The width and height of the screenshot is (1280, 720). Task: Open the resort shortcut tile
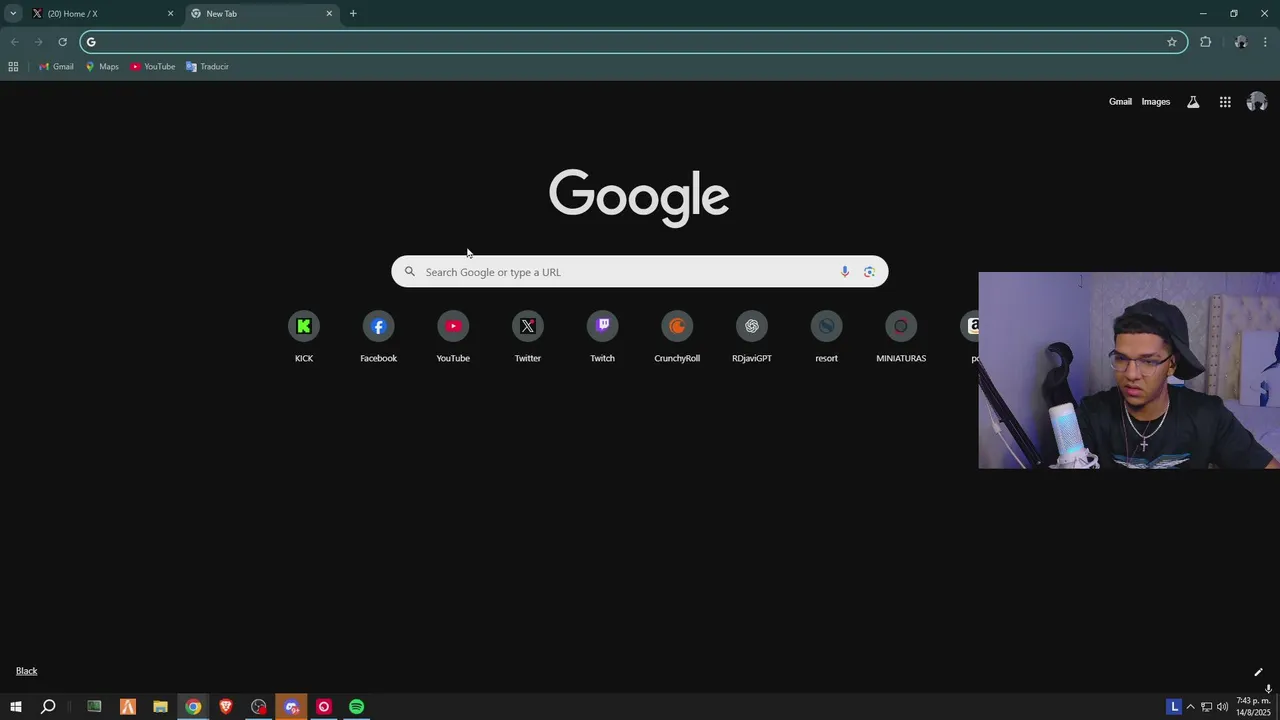click(826, 337)
